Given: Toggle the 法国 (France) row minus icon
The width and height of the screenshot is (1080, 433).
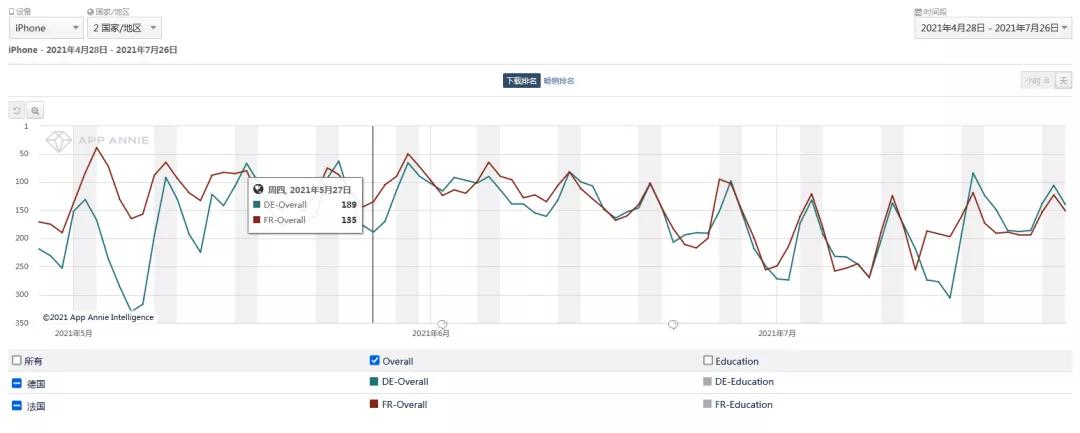Looking at the screenshot, I should 16,405.
